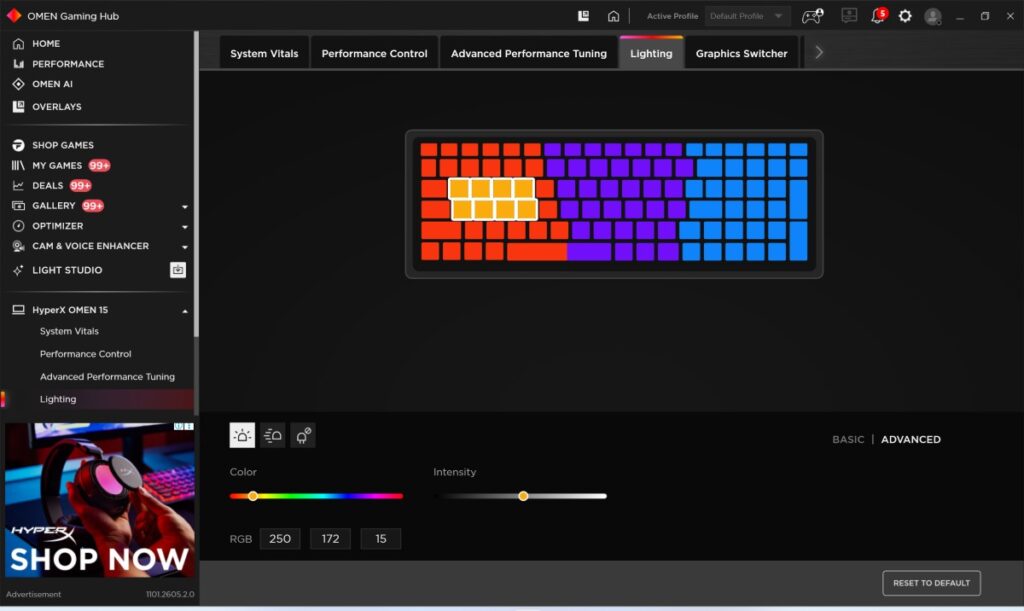Click the game controller icon
1024x611 pixels.
[x=812, y=16]
